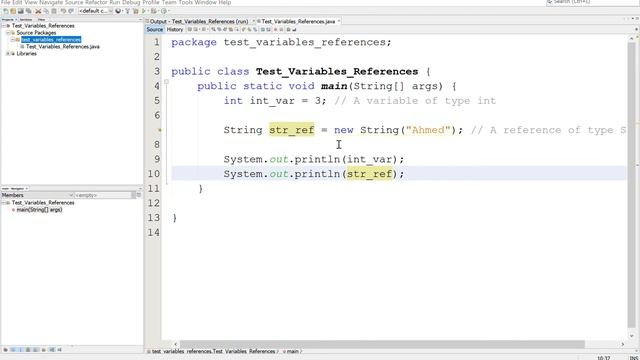
Task: Switch editor to Source view
Action: coord(155,29)
